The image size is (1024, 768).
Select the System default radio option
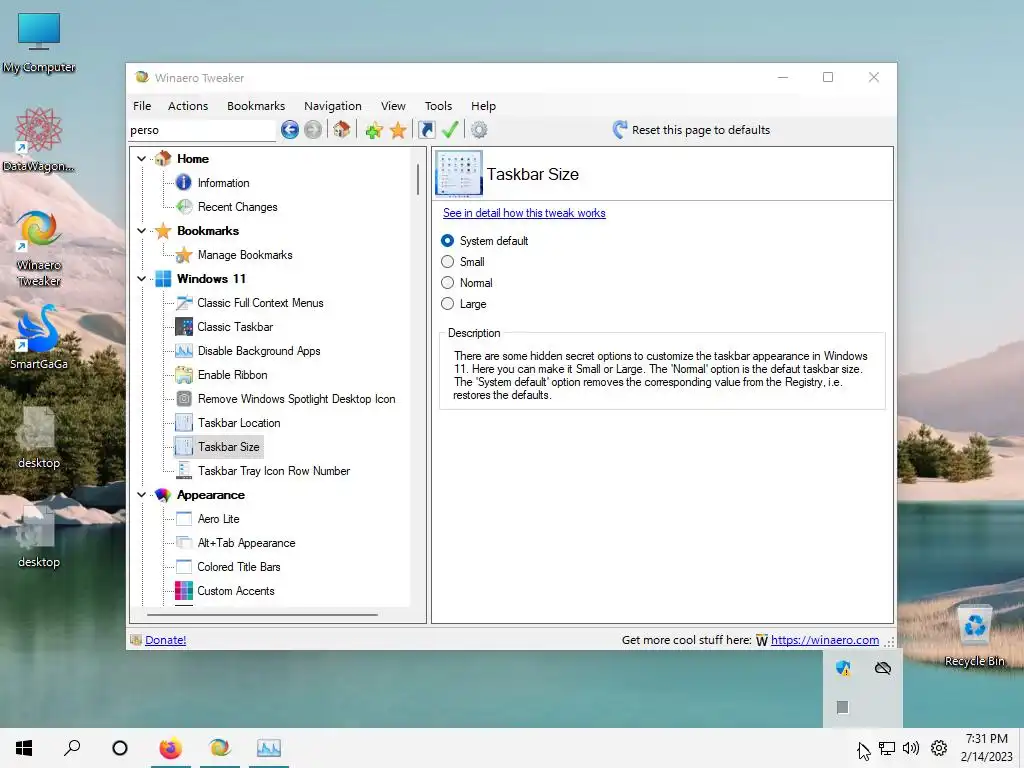(447, 241)
